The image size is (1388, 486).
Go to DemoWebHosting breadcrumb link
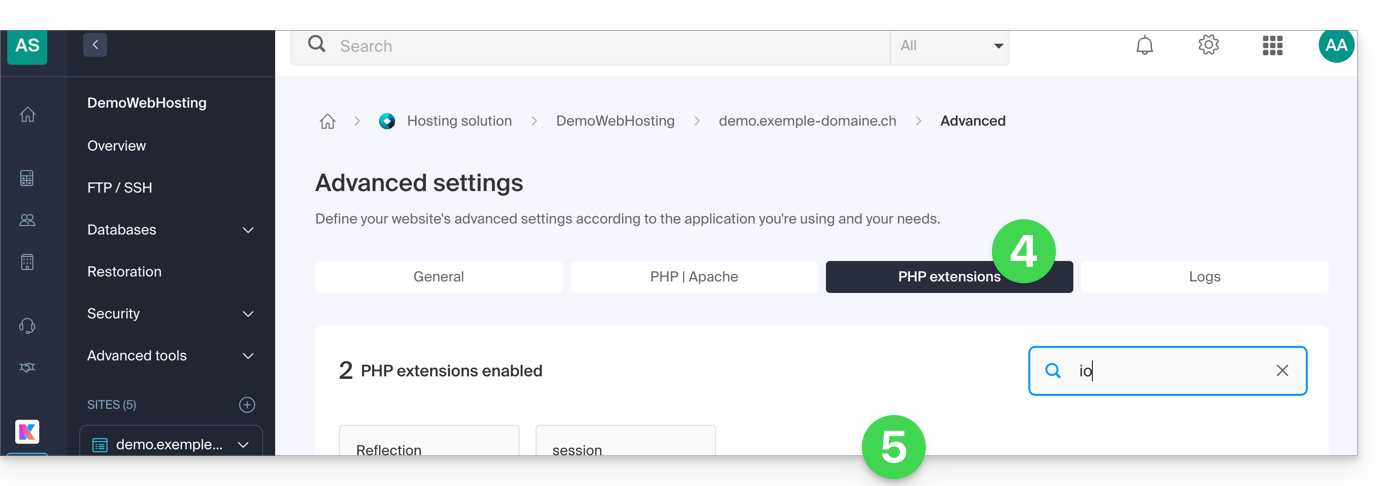click(x=615, y=121)
